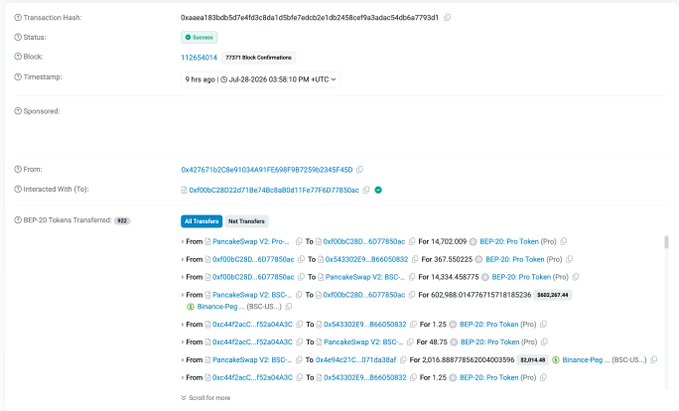Expand the 367.550225 Pro Token transfer row
The image size is (679, 411).
(x=182, y=259)
